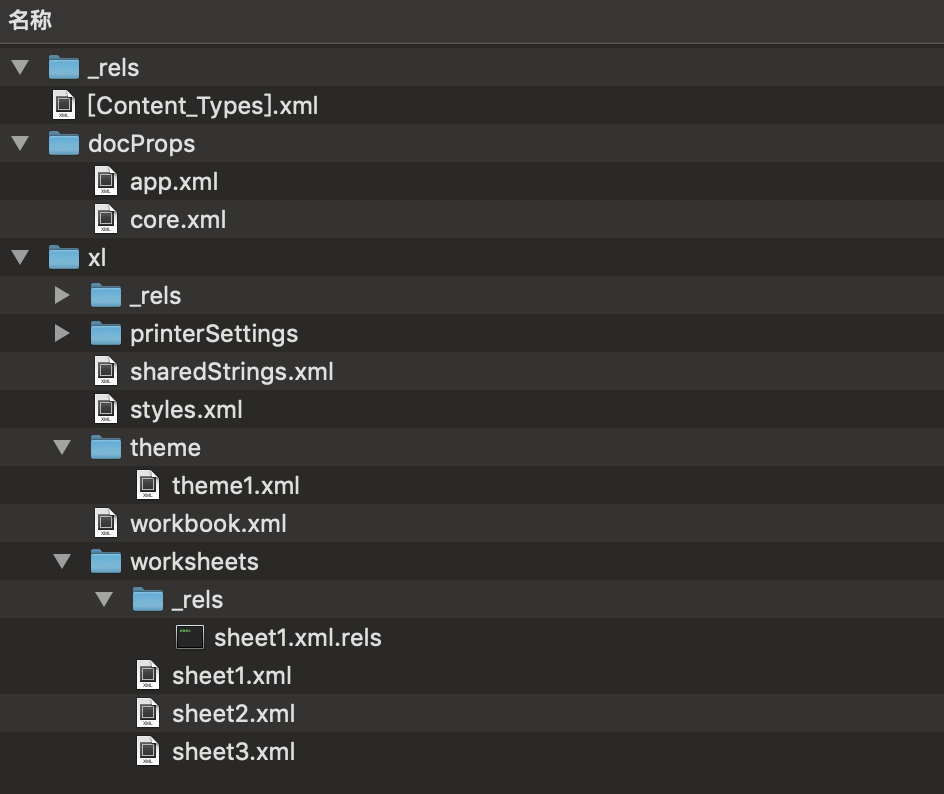
Task: Click the printerSettings folder icon
Action: 106,333
